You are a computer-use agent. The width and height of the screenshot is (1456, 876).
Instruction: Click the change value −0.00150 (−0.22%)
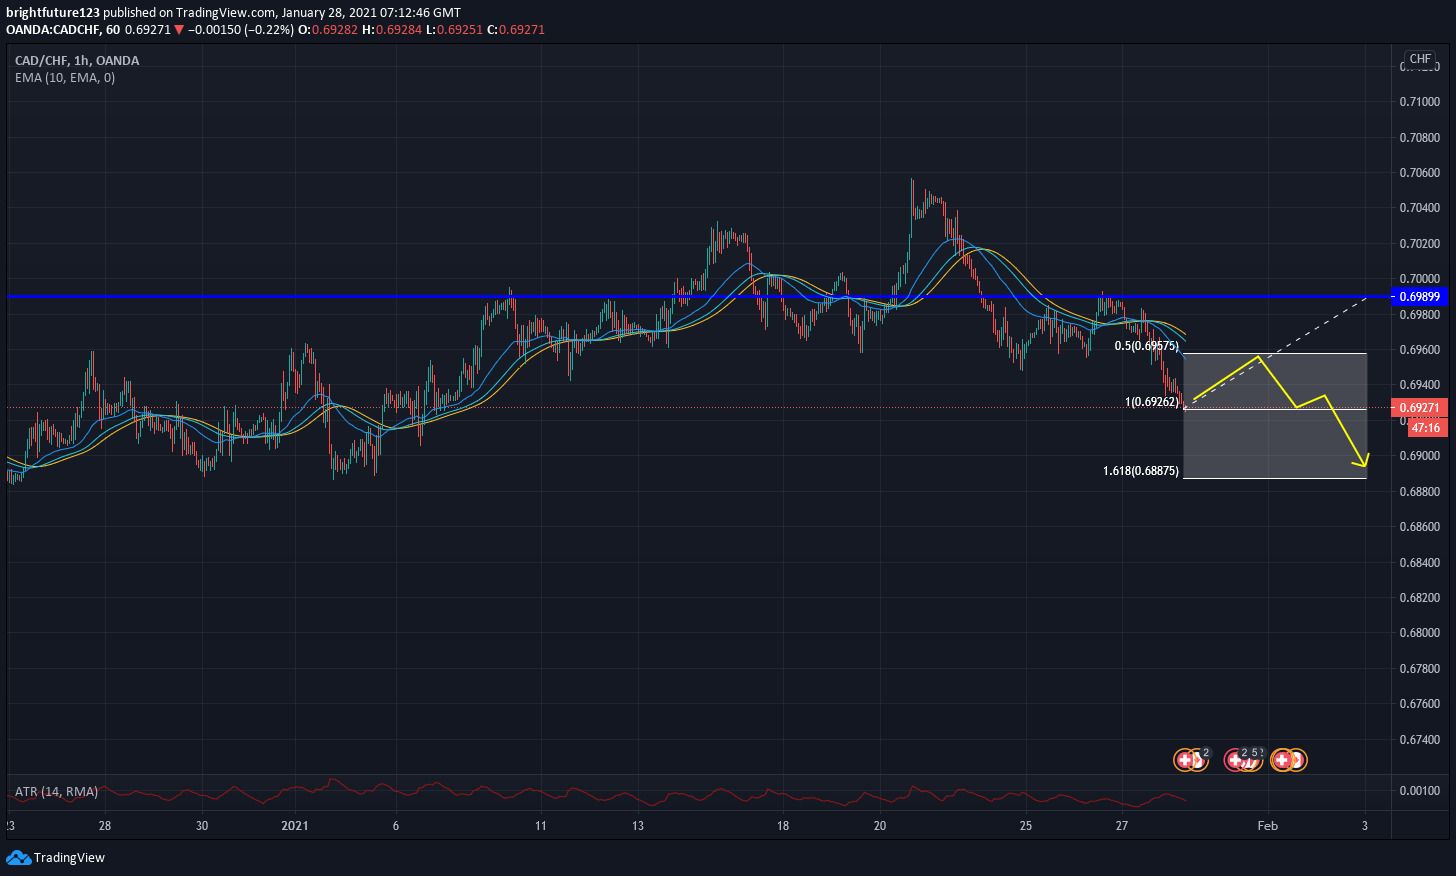pyautogui.click(x=241, y=30)
